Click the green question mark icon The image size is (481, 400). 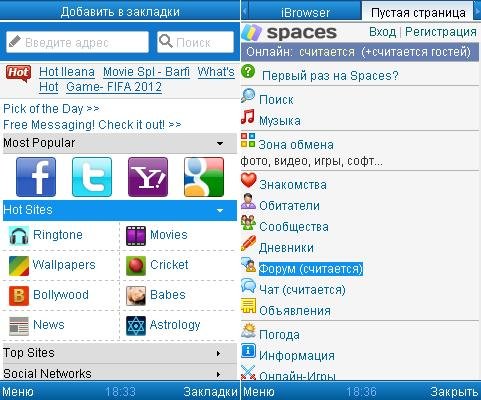pyautogui.click(x=248, y=72)
